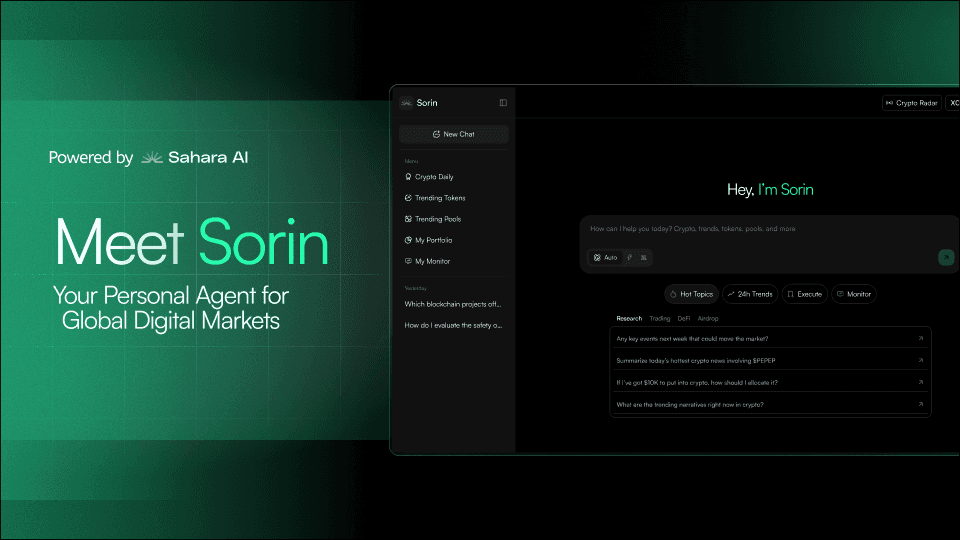
Task: Click arrow icon on 'trending narratives' row
Action: (920, 404)
